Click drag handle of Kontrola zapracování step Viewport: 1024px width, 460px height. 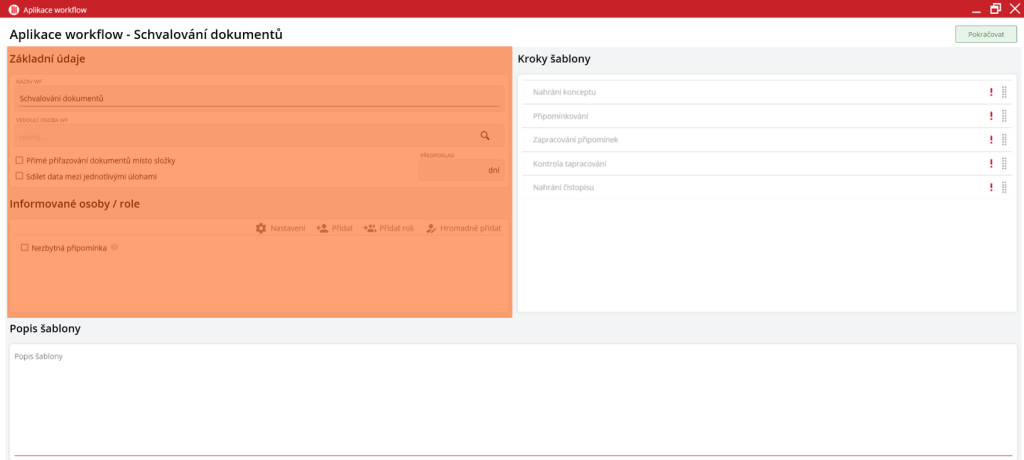coord(1004,164)
